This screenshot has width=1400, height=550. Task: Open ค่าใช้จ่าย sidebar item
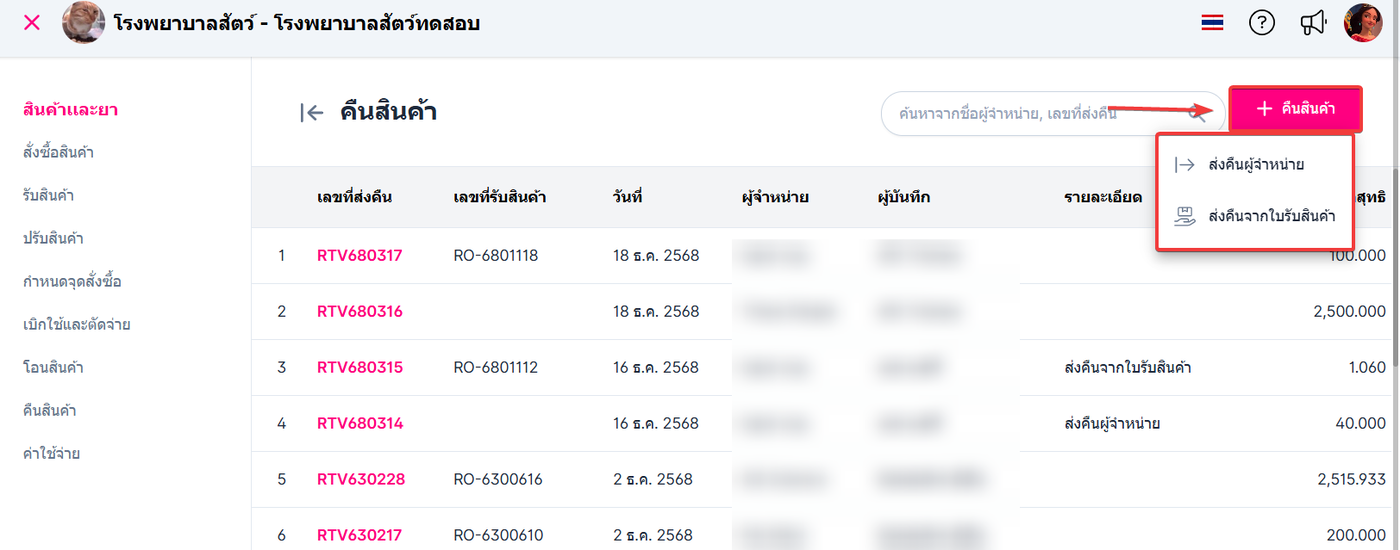pos(51,453)
